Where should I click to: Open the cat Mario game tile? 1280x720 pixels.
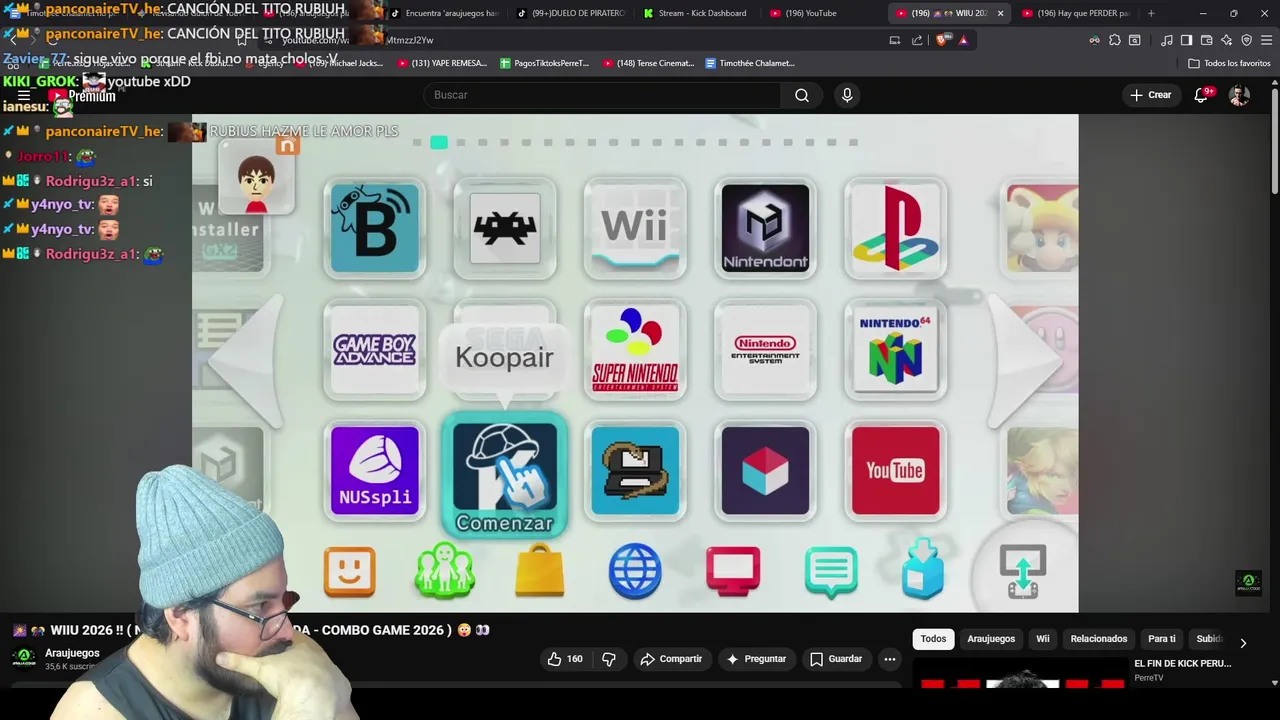click(x=1042, y=228)
